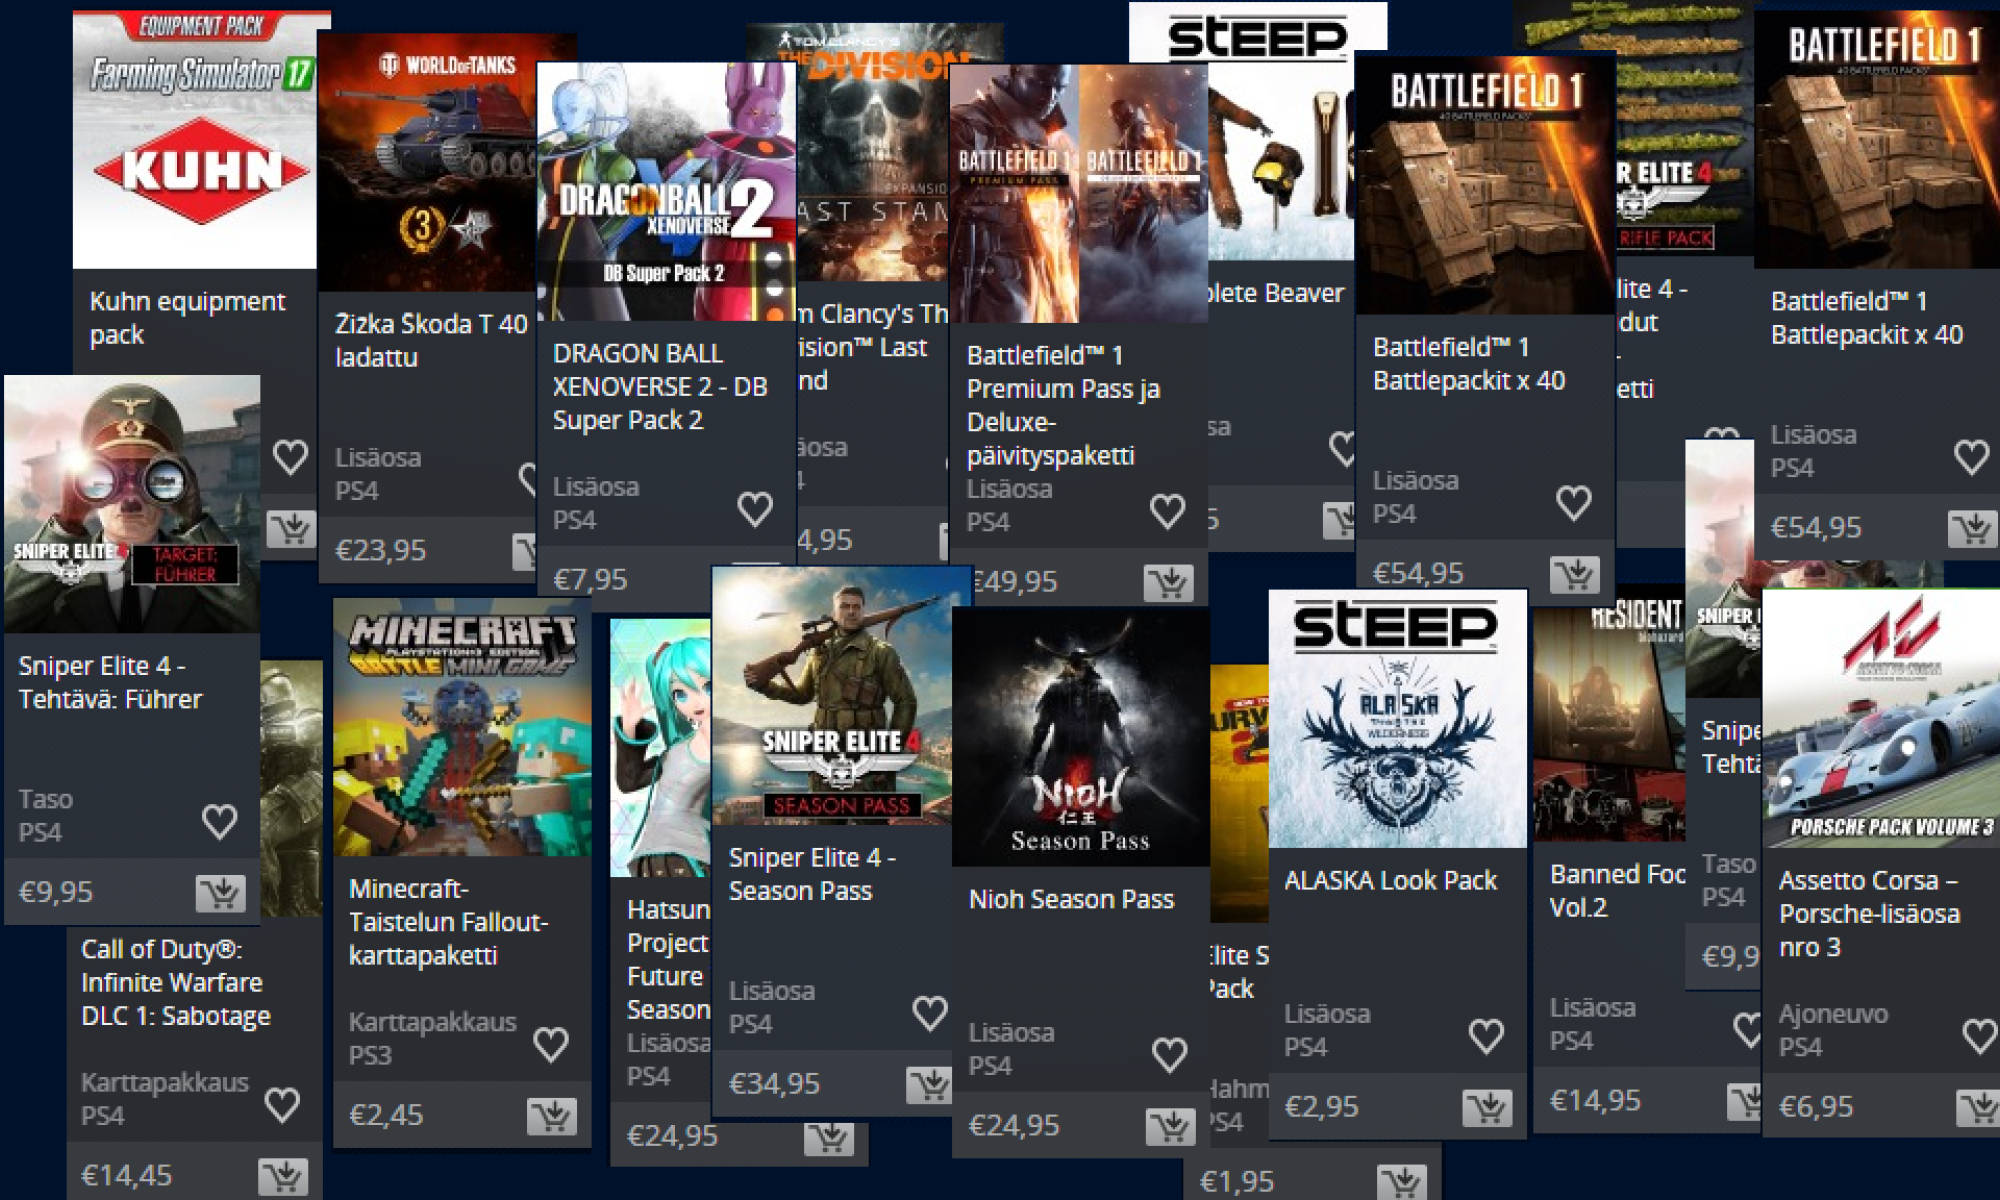This screenshot has height=1200, width=2000.
Task: Open Battlefield 1 Premium Pass cover art
Action: coord(1079,194)
